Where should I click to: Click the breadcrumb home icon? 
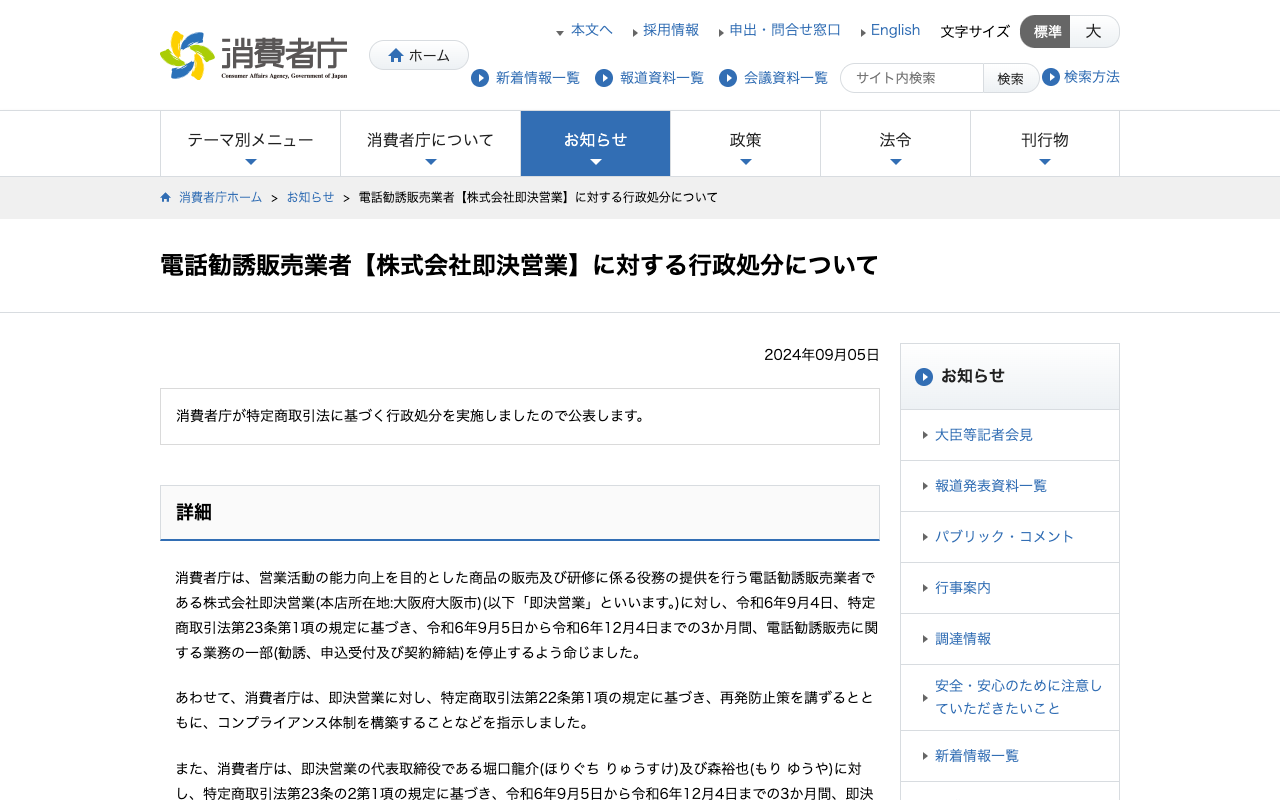(x=166, y=197)
